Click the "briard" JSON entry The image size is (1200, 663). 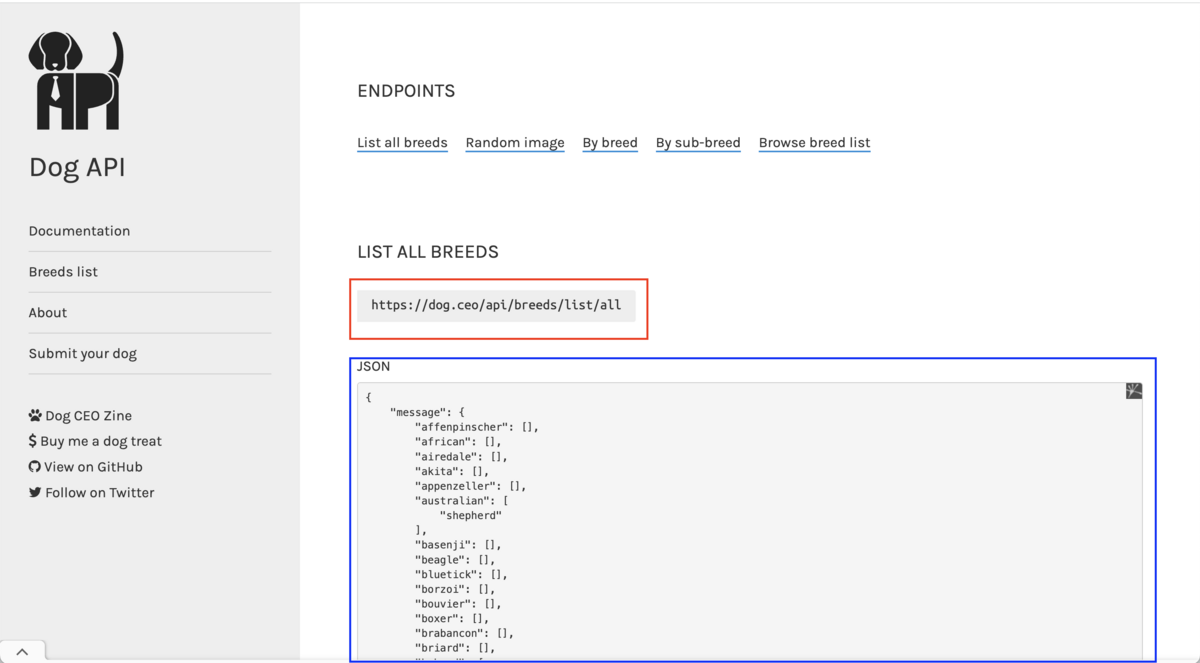455,648
